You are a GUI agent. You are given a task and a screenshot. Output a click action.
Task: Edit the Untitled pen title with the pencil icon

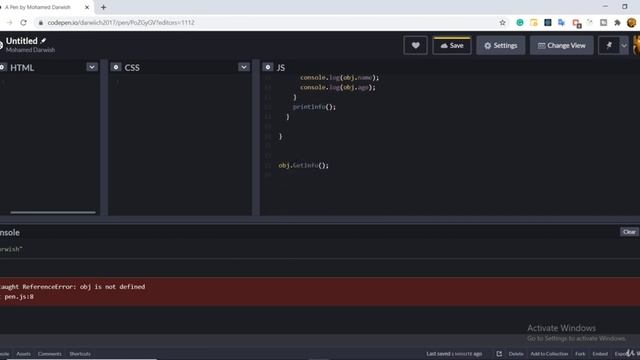coord(43,41)
